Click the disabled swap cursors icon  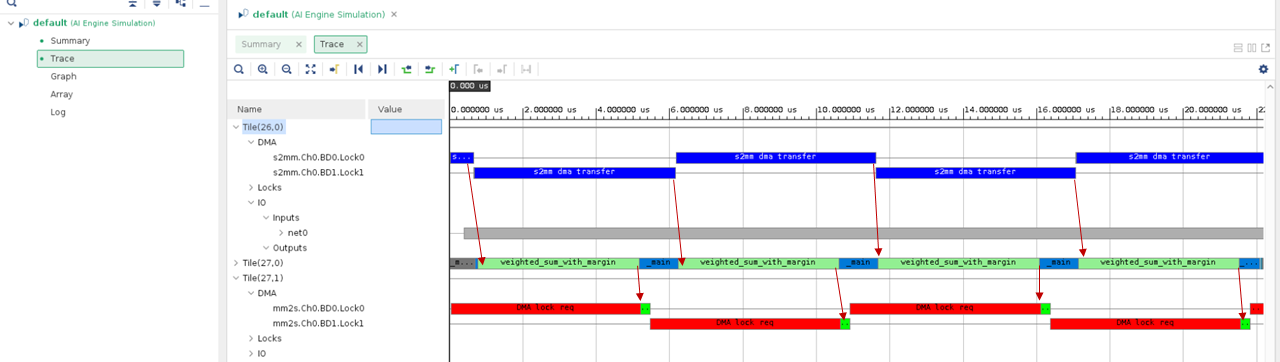tap(526, 69)
